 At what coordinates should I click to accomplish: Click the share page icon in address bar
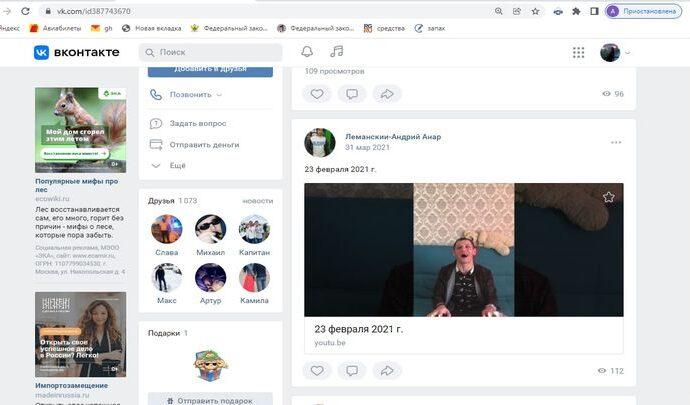[x=517, y=11]
